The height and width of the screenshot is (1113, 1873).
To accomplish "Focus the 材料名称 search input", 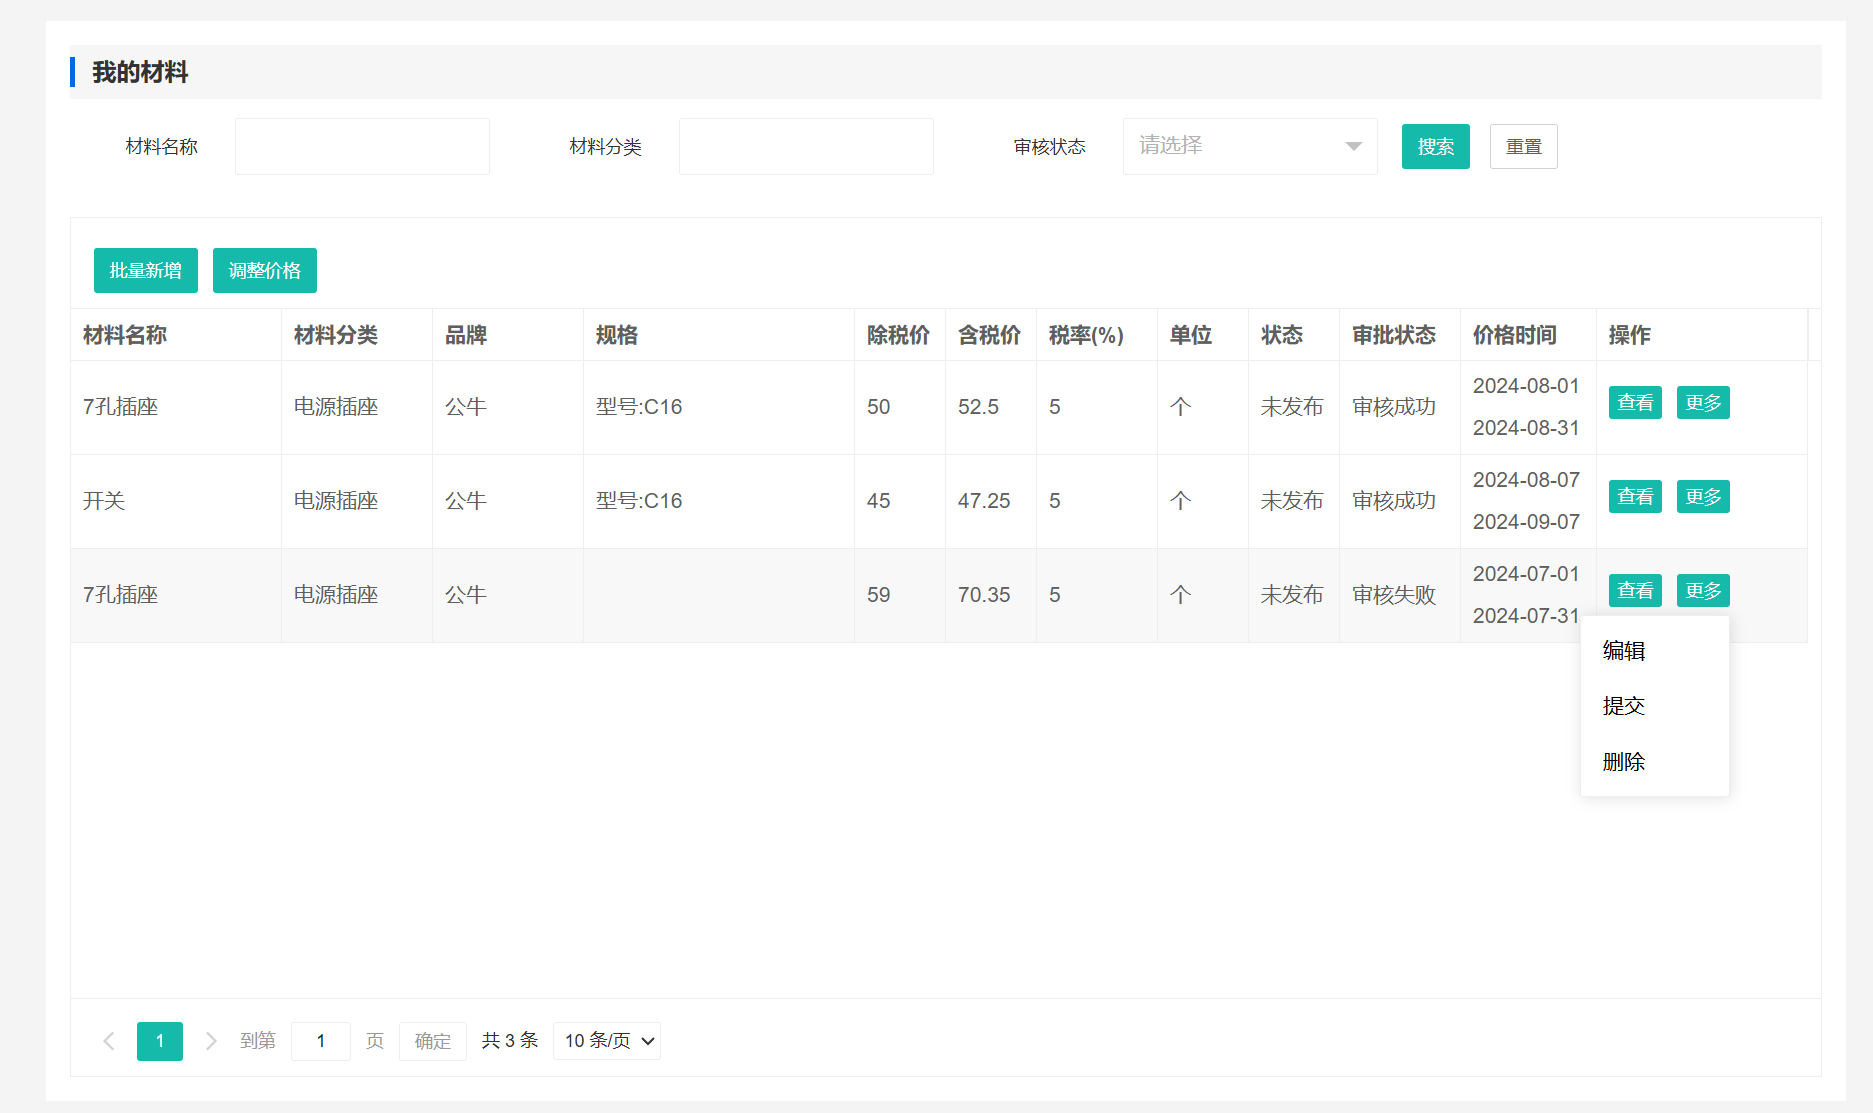I will tap(362, 147).
